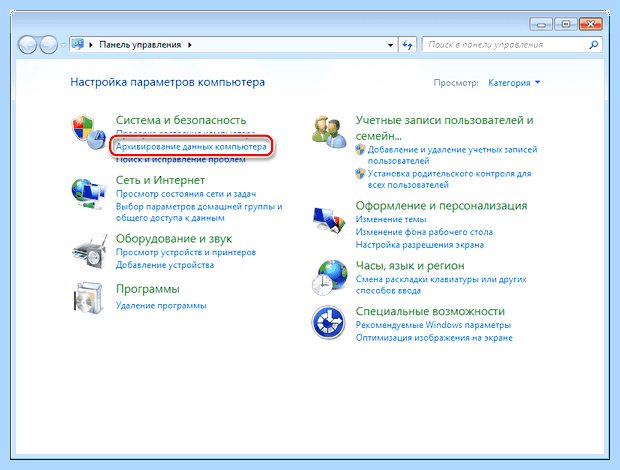The image size is (620, 470).
Task: Minimize the Control Panel window
Action: pos(541,25)
